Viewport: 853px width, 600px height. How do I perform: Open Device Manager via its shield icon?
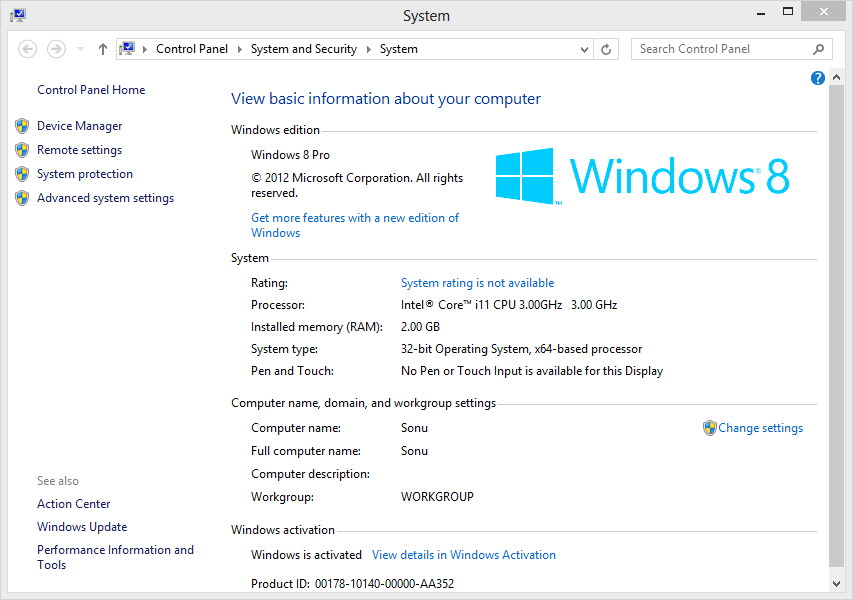(x=22, y=125)
